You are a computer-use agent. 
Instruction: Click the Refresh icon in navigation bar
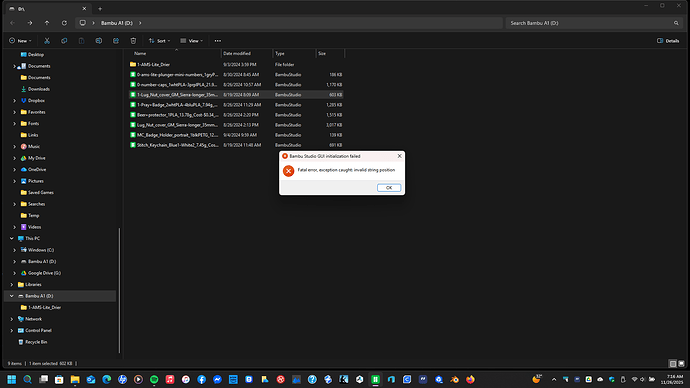64,23
